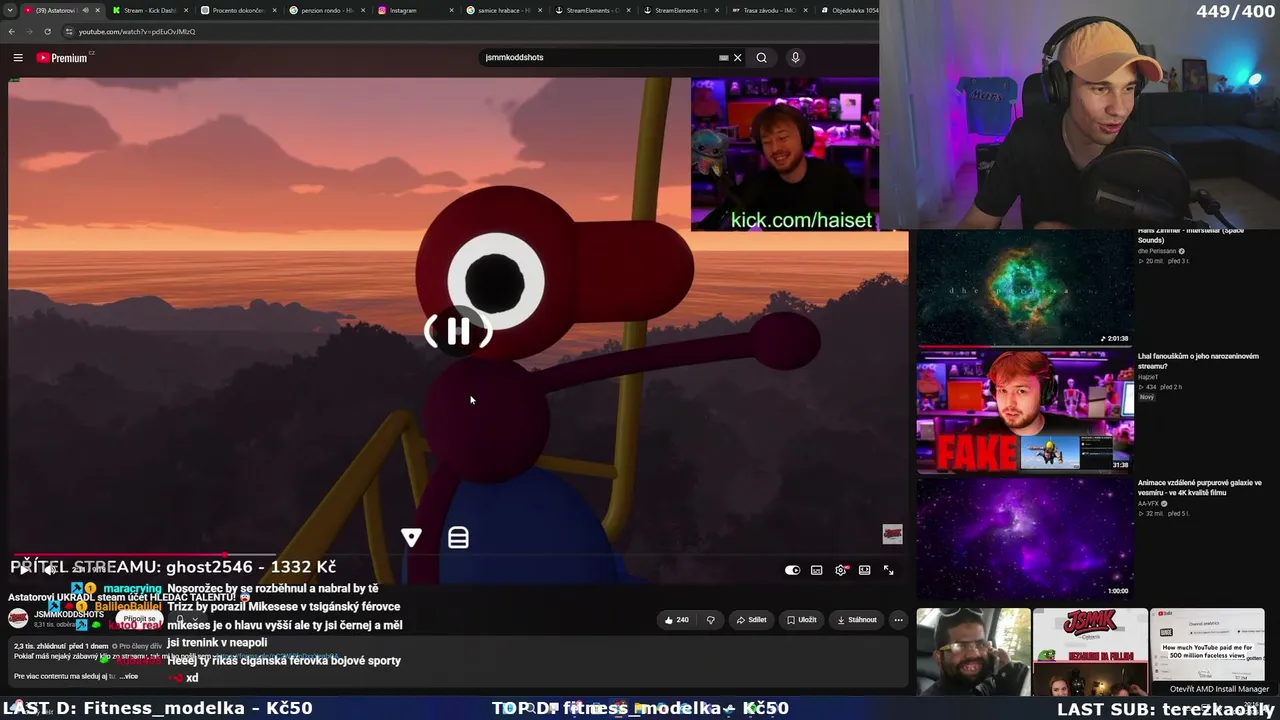Open the JSMMK red logo thumbnail
The width and height of the screenshot is (1280, 720).
pos(1090,651)
